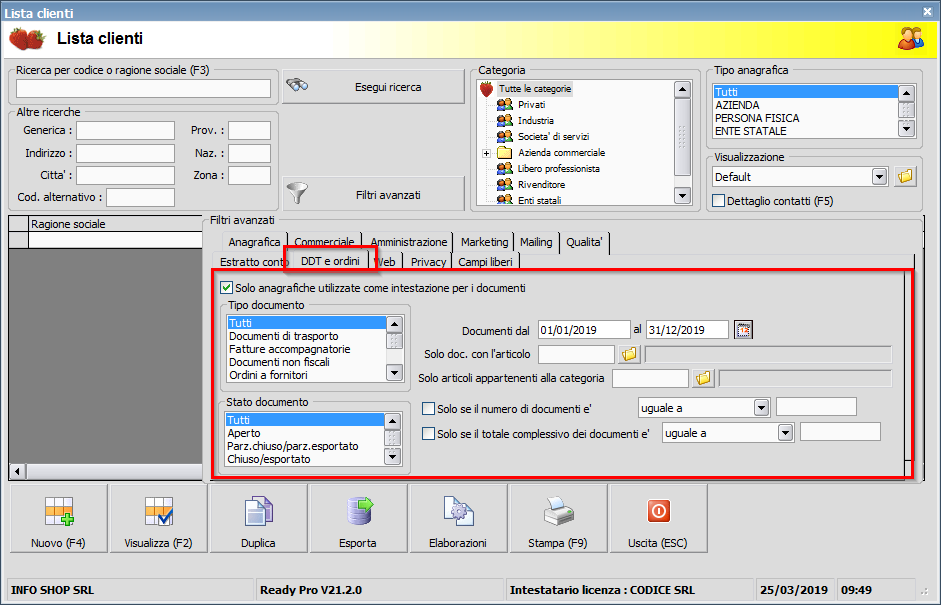
Task: Click the Cod. alternativo field
Action: [140, 197]
